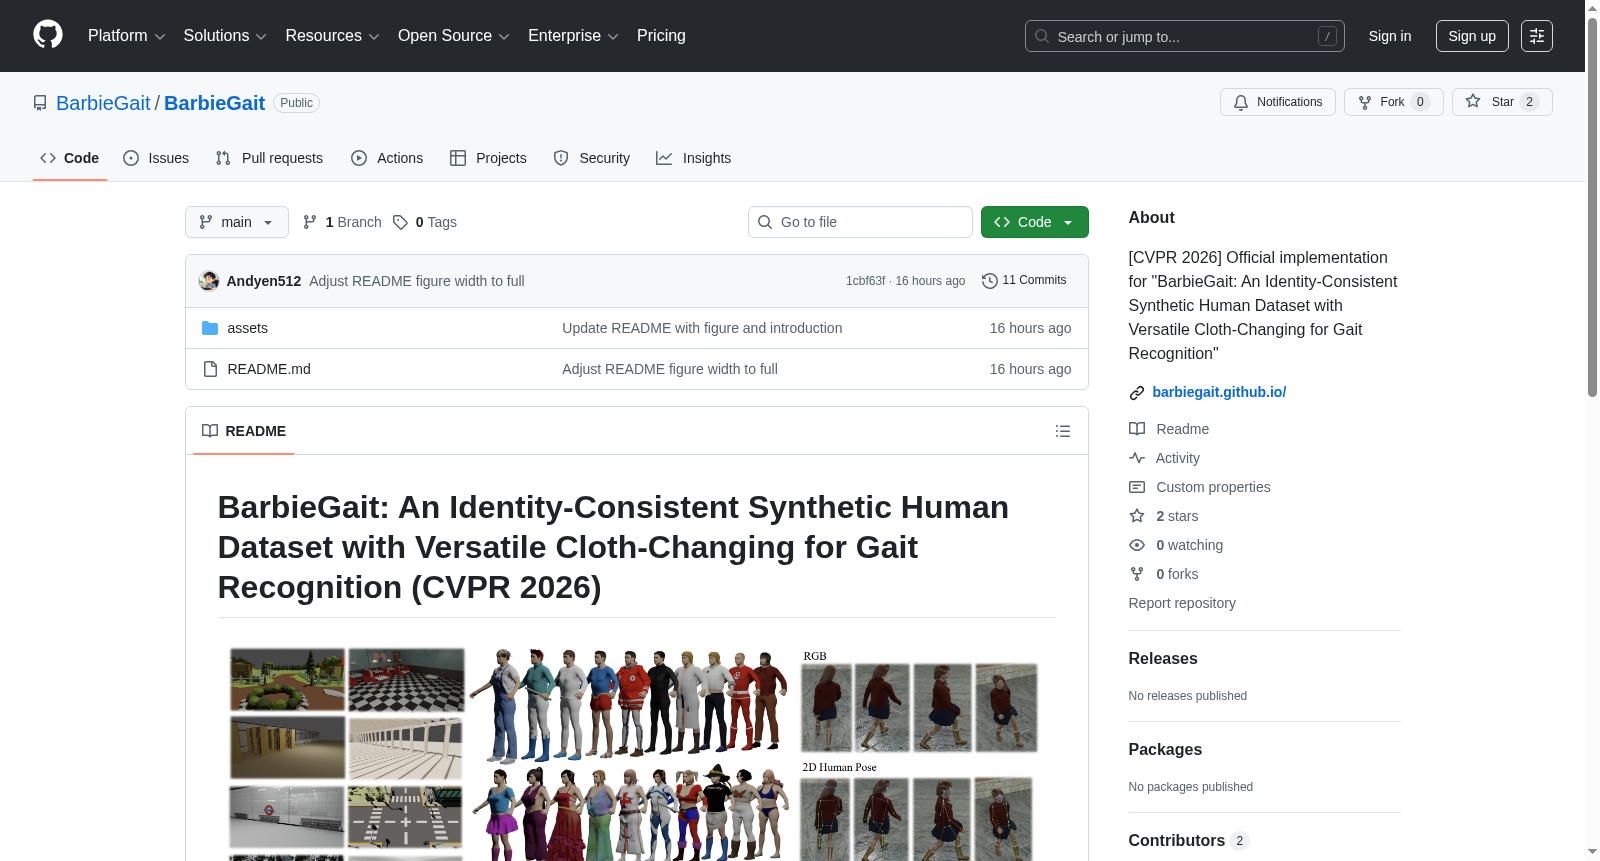Image resolution: width=1600 pixels, height=861 pixels.
Task: Click the assets folder icon
Action: point(210,328)
